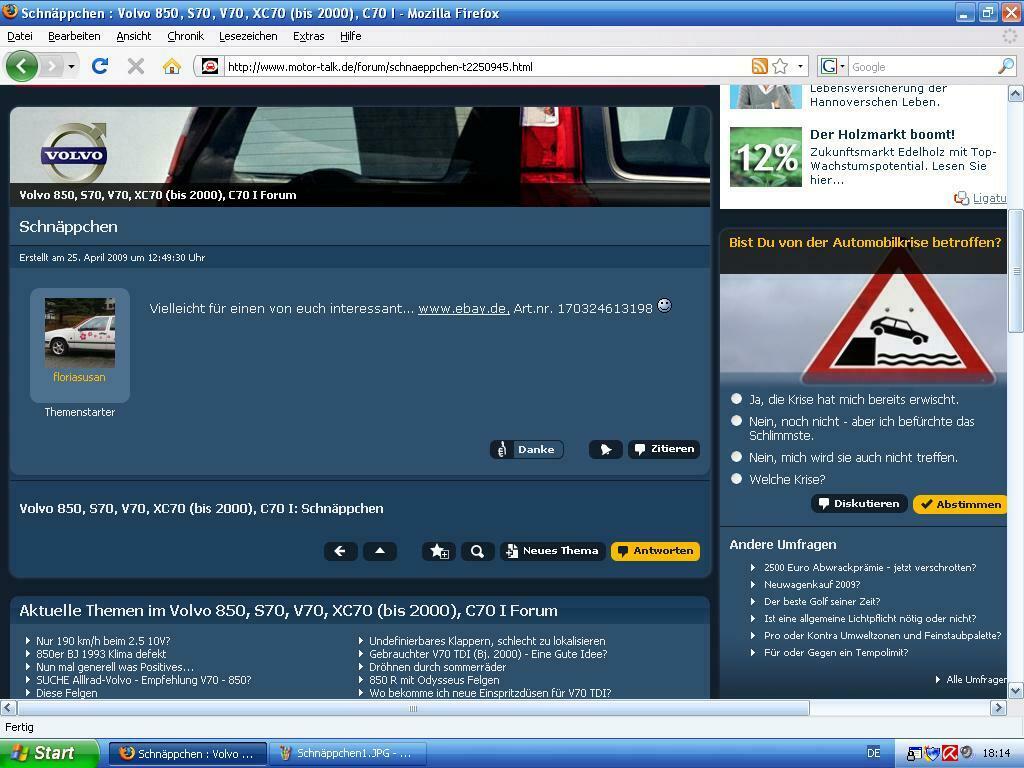1024x768 pixels.
Task: Open the Chronik menu
Action: coord(185,36)
